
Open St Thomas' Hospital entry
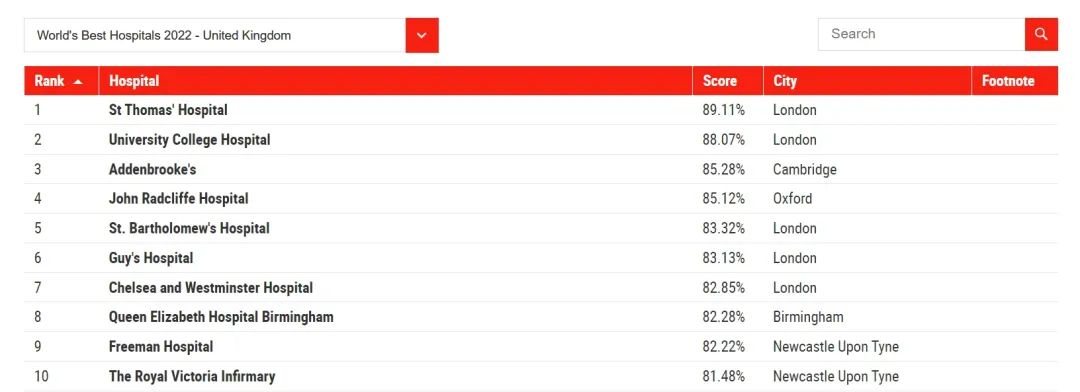(168, 110)
